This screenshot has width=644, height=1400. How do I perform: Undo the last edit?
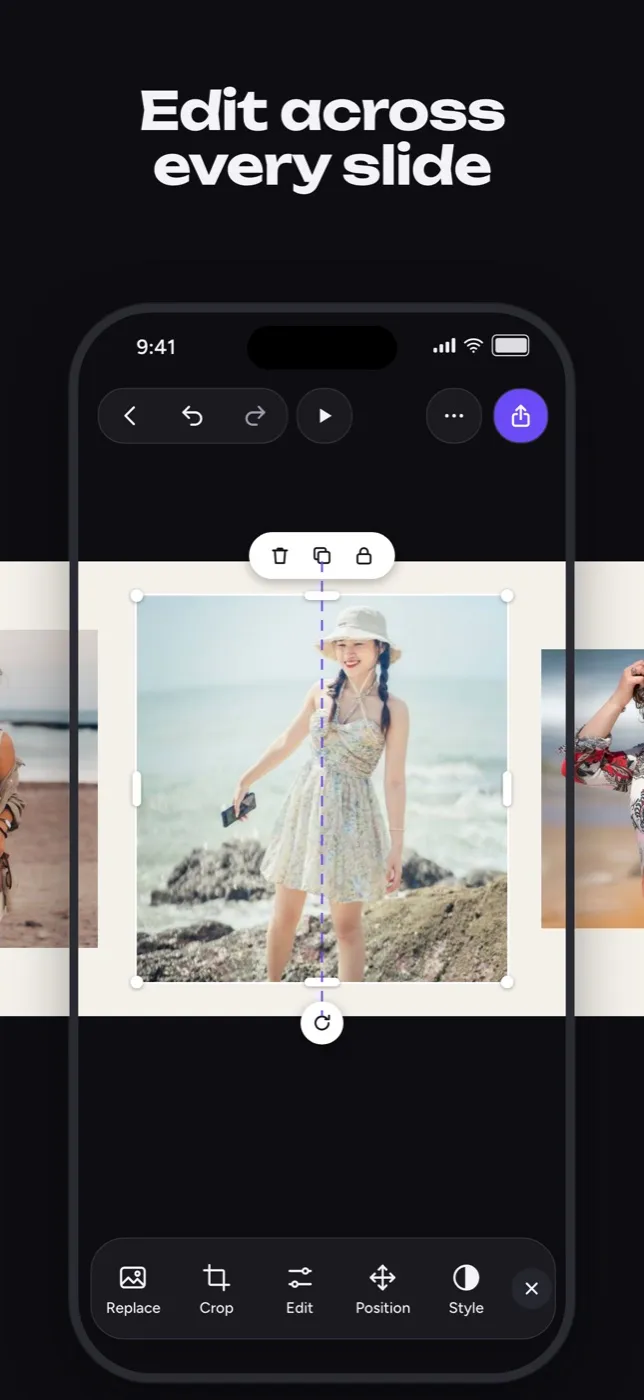pos(192,416)
